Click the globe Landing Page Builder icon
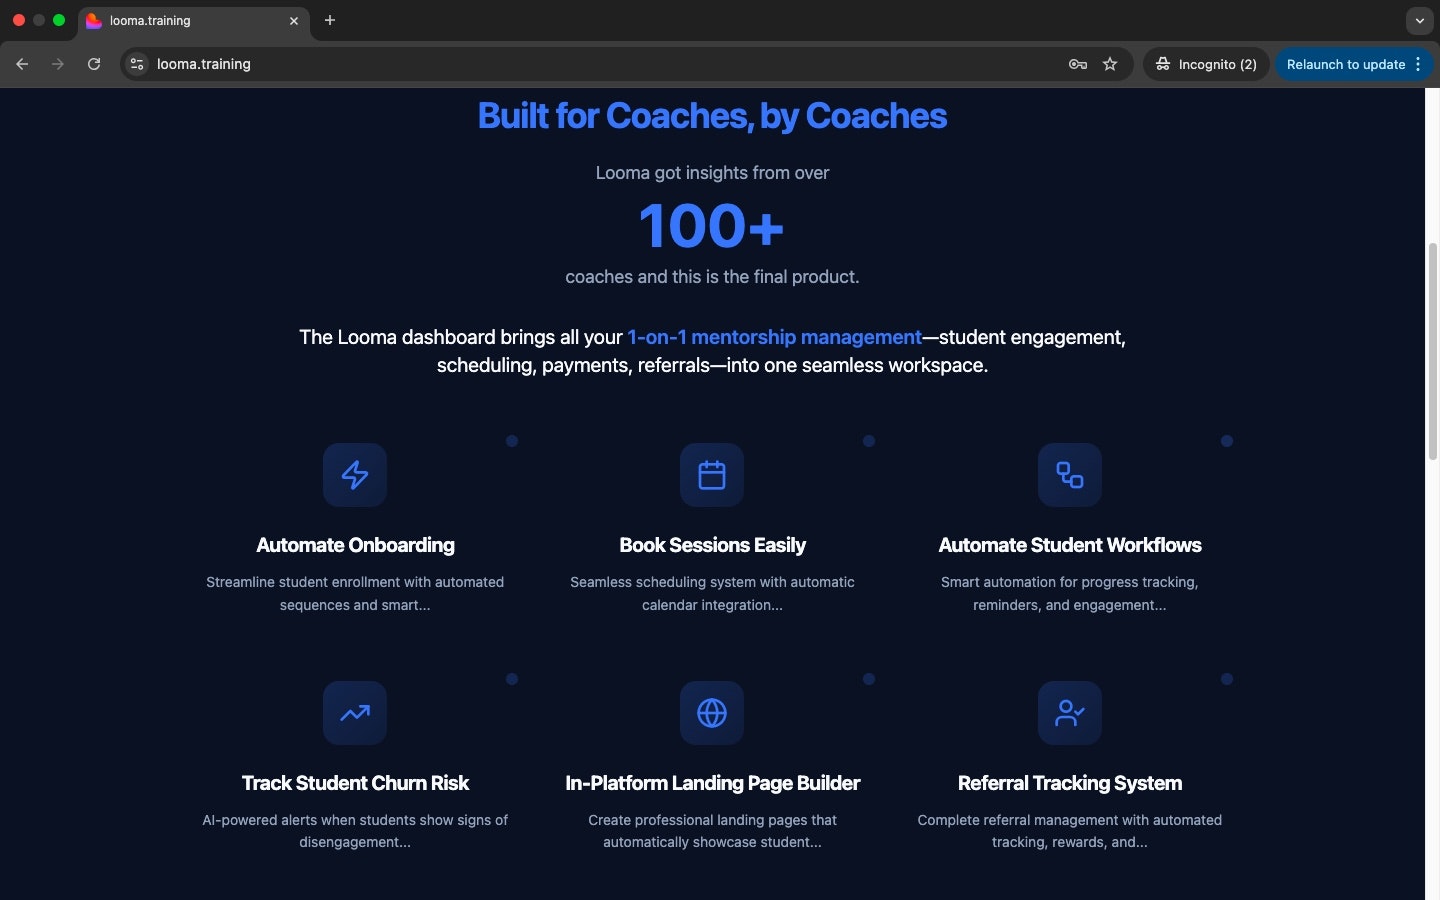This screenshot has height=900, width=1440. [712, 713]
